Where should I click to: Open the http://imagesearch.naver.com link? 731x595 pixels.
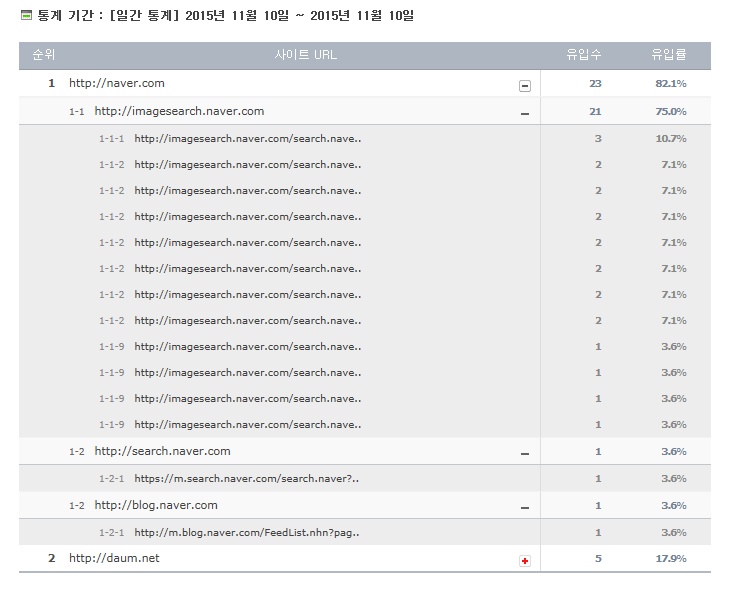point(179,111)
